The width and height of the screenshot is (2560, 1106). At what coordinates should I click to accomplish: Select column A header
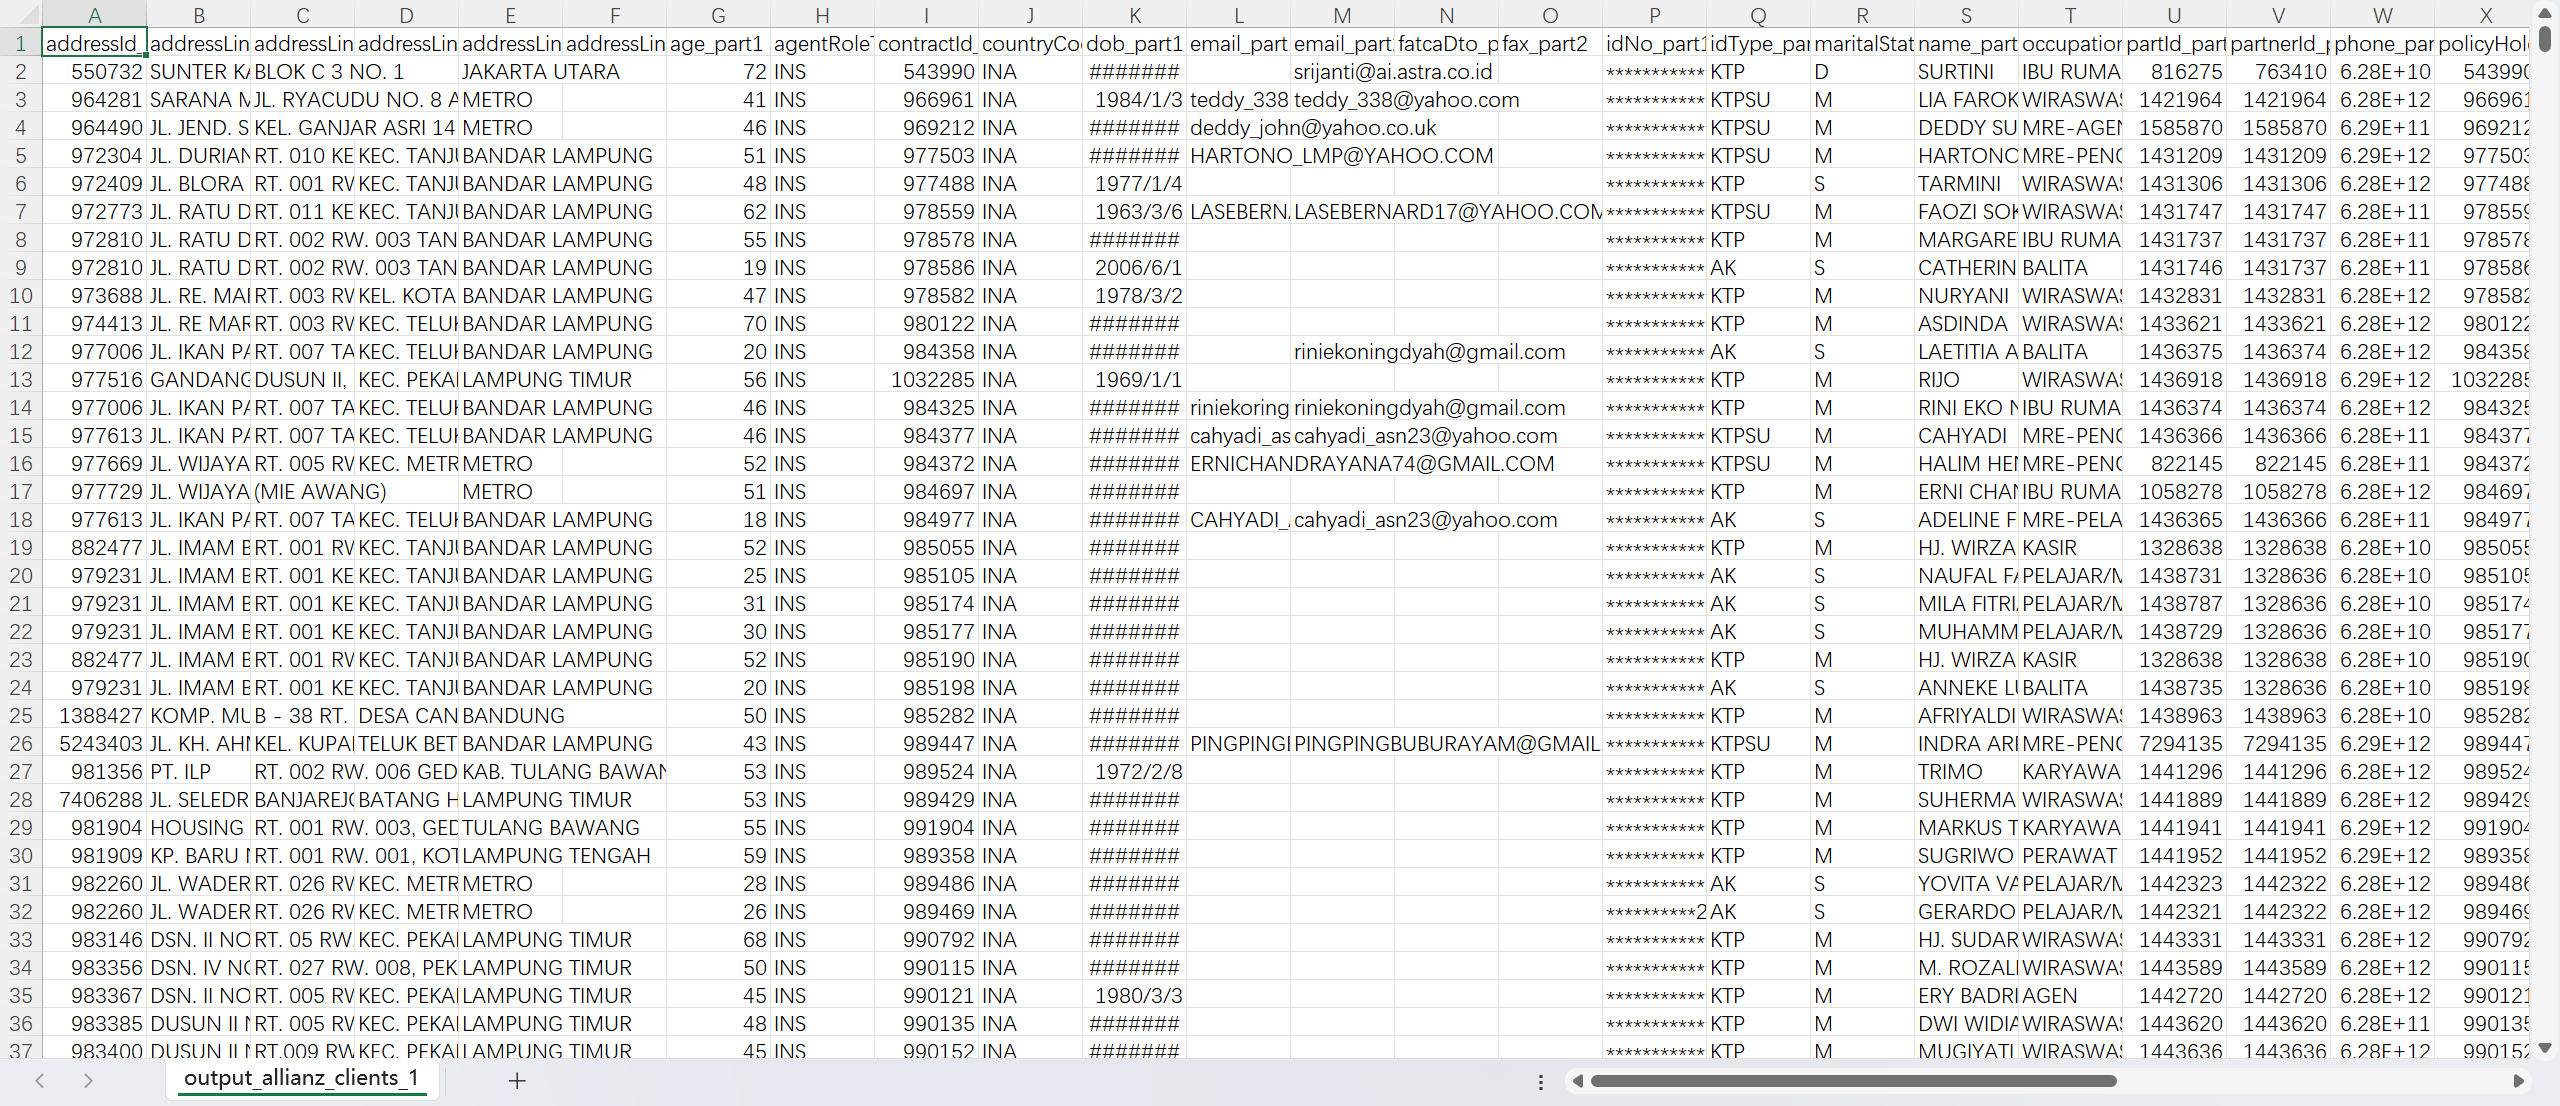point(94,14)
